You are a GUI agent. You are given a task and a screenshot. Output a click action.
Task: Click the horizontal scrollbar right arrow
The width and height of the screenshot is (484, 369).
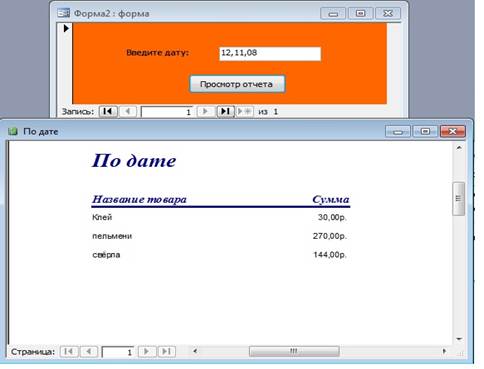click(x=444, y=351)
